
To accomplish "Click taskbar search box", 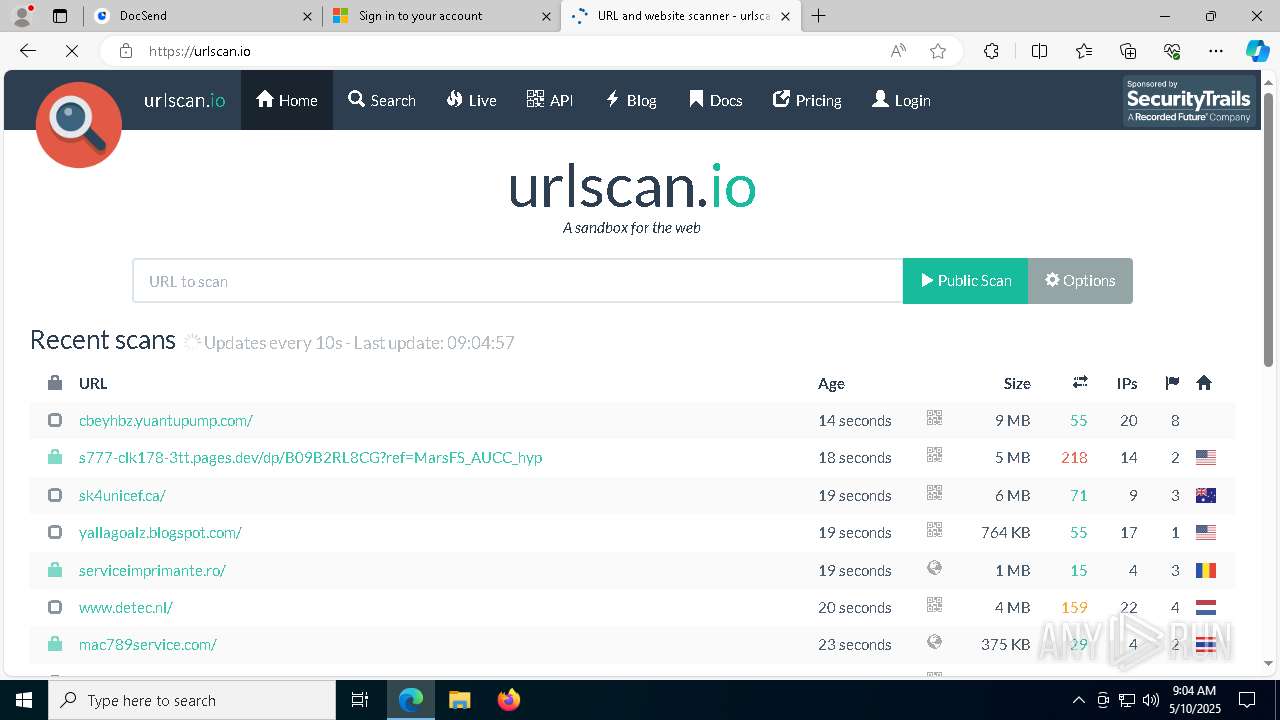I will 192,700.
